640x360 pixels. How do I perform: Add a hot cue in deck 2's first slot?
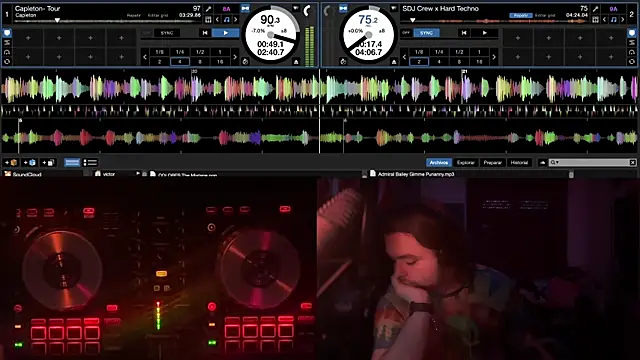click(x=518, y=38)
